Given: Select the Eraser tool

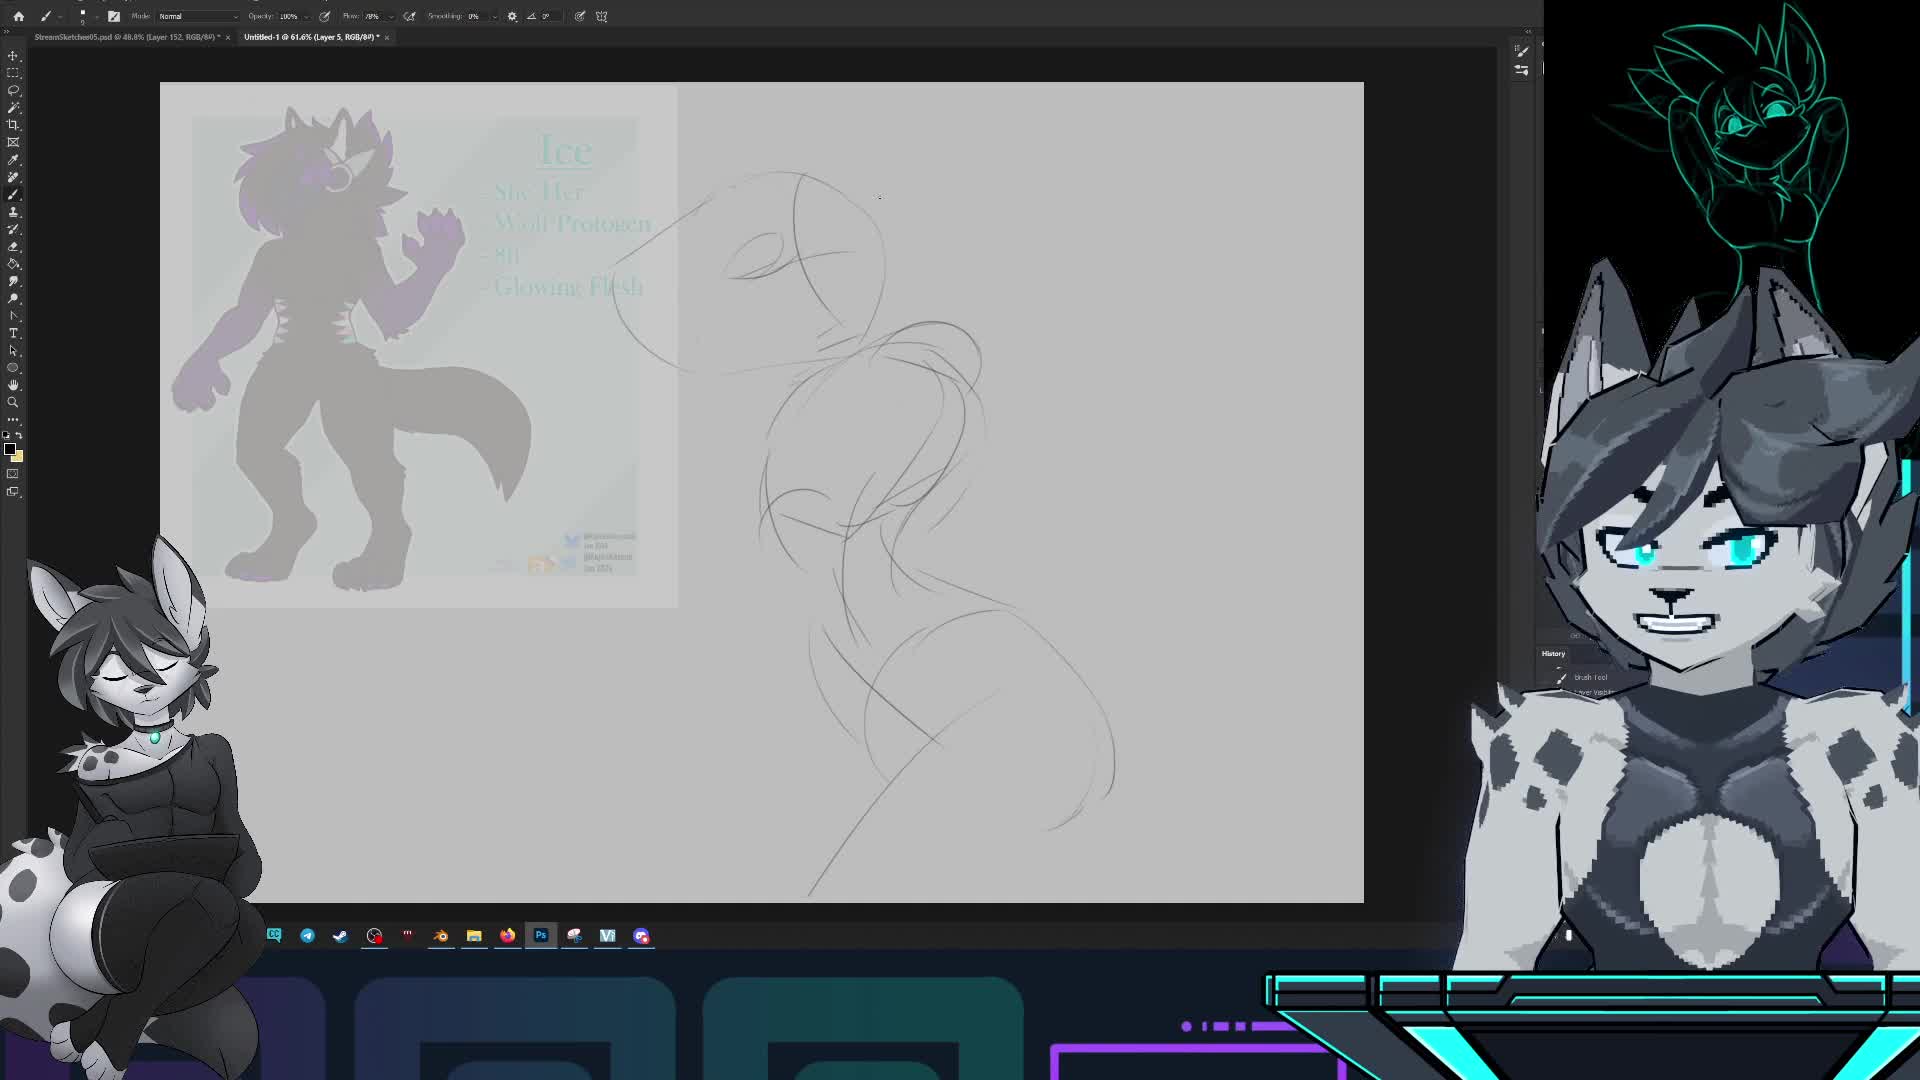Looking at the screenshot, I should [x=13, y=246].
